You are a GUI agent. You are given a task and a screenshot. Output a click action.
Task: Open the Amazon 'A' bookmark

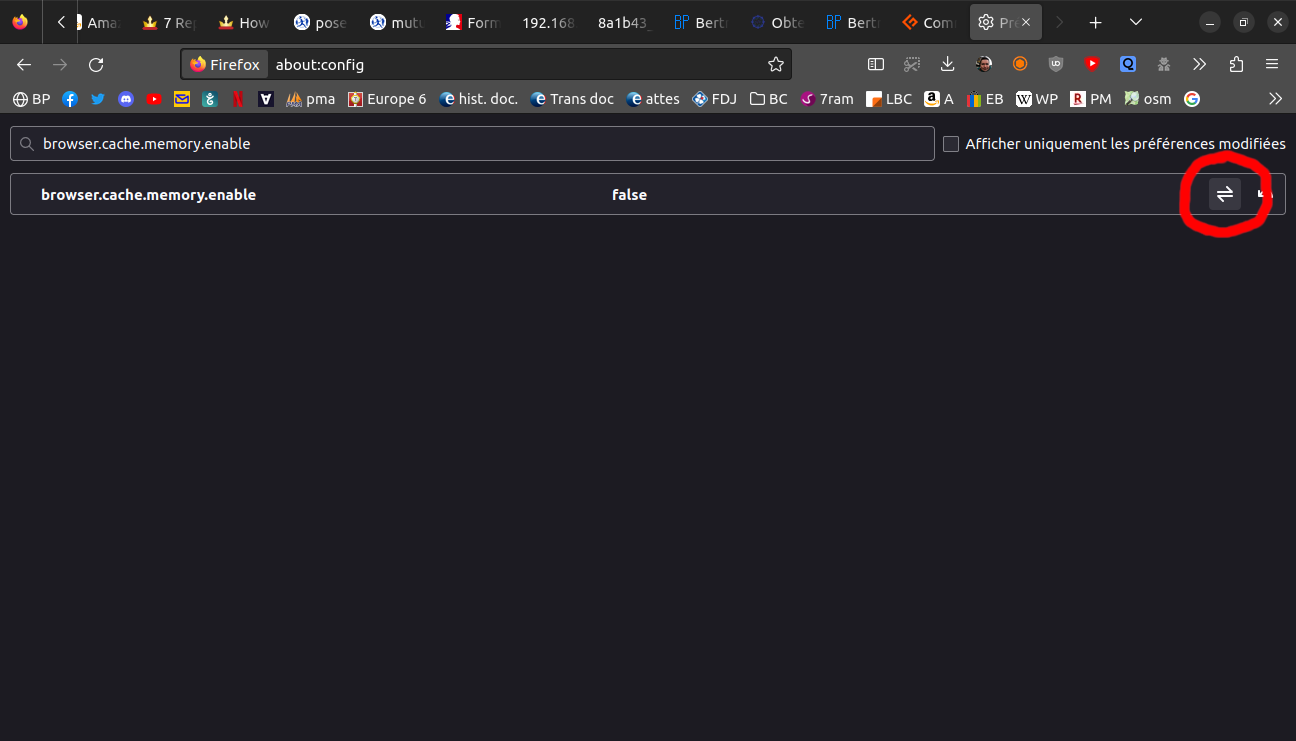pos(939,99)
